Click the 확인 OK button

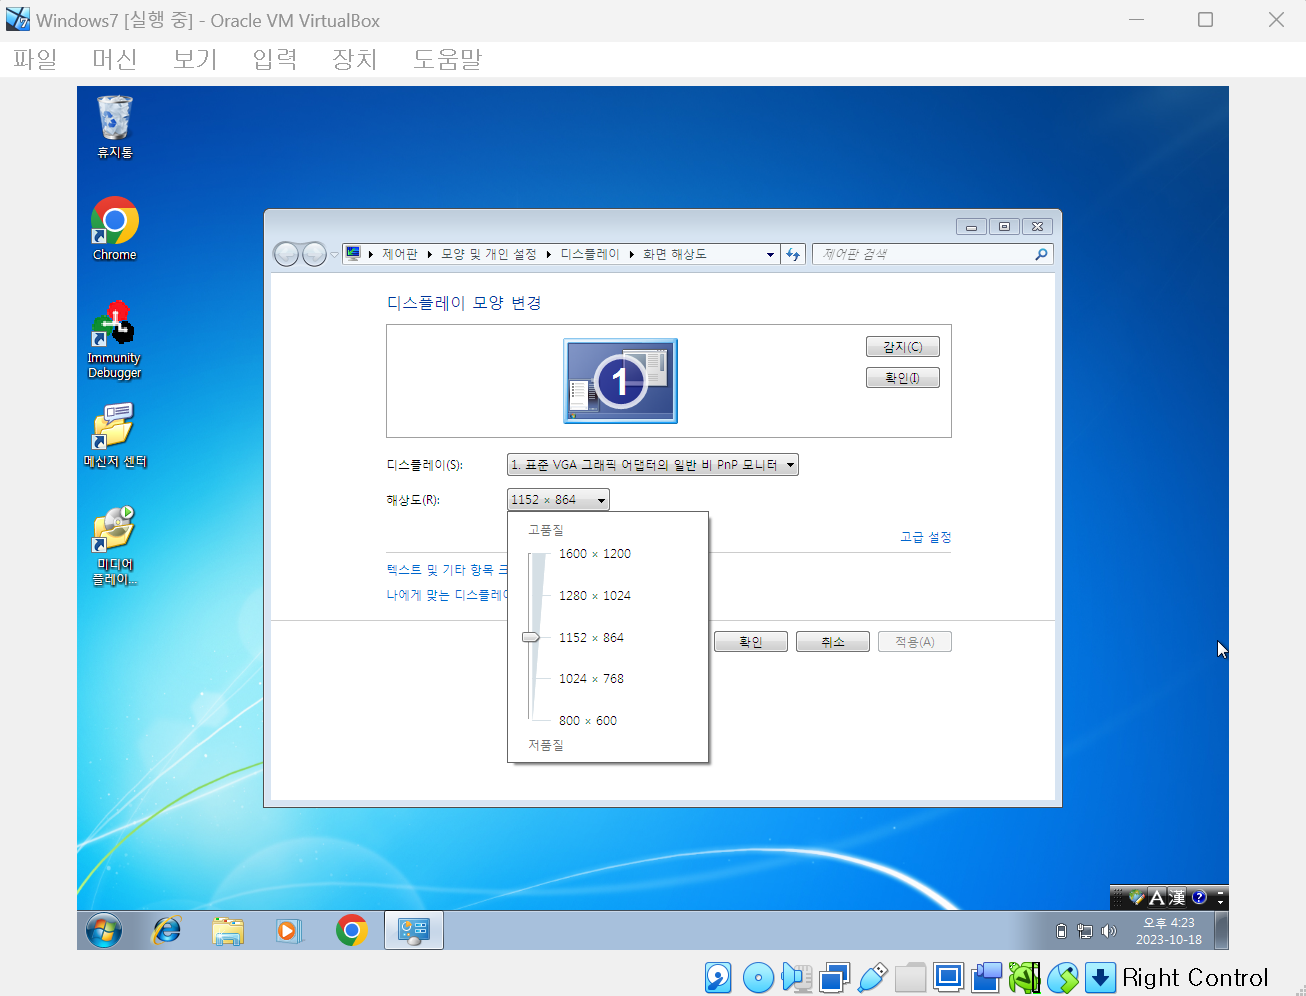[751, 642]
